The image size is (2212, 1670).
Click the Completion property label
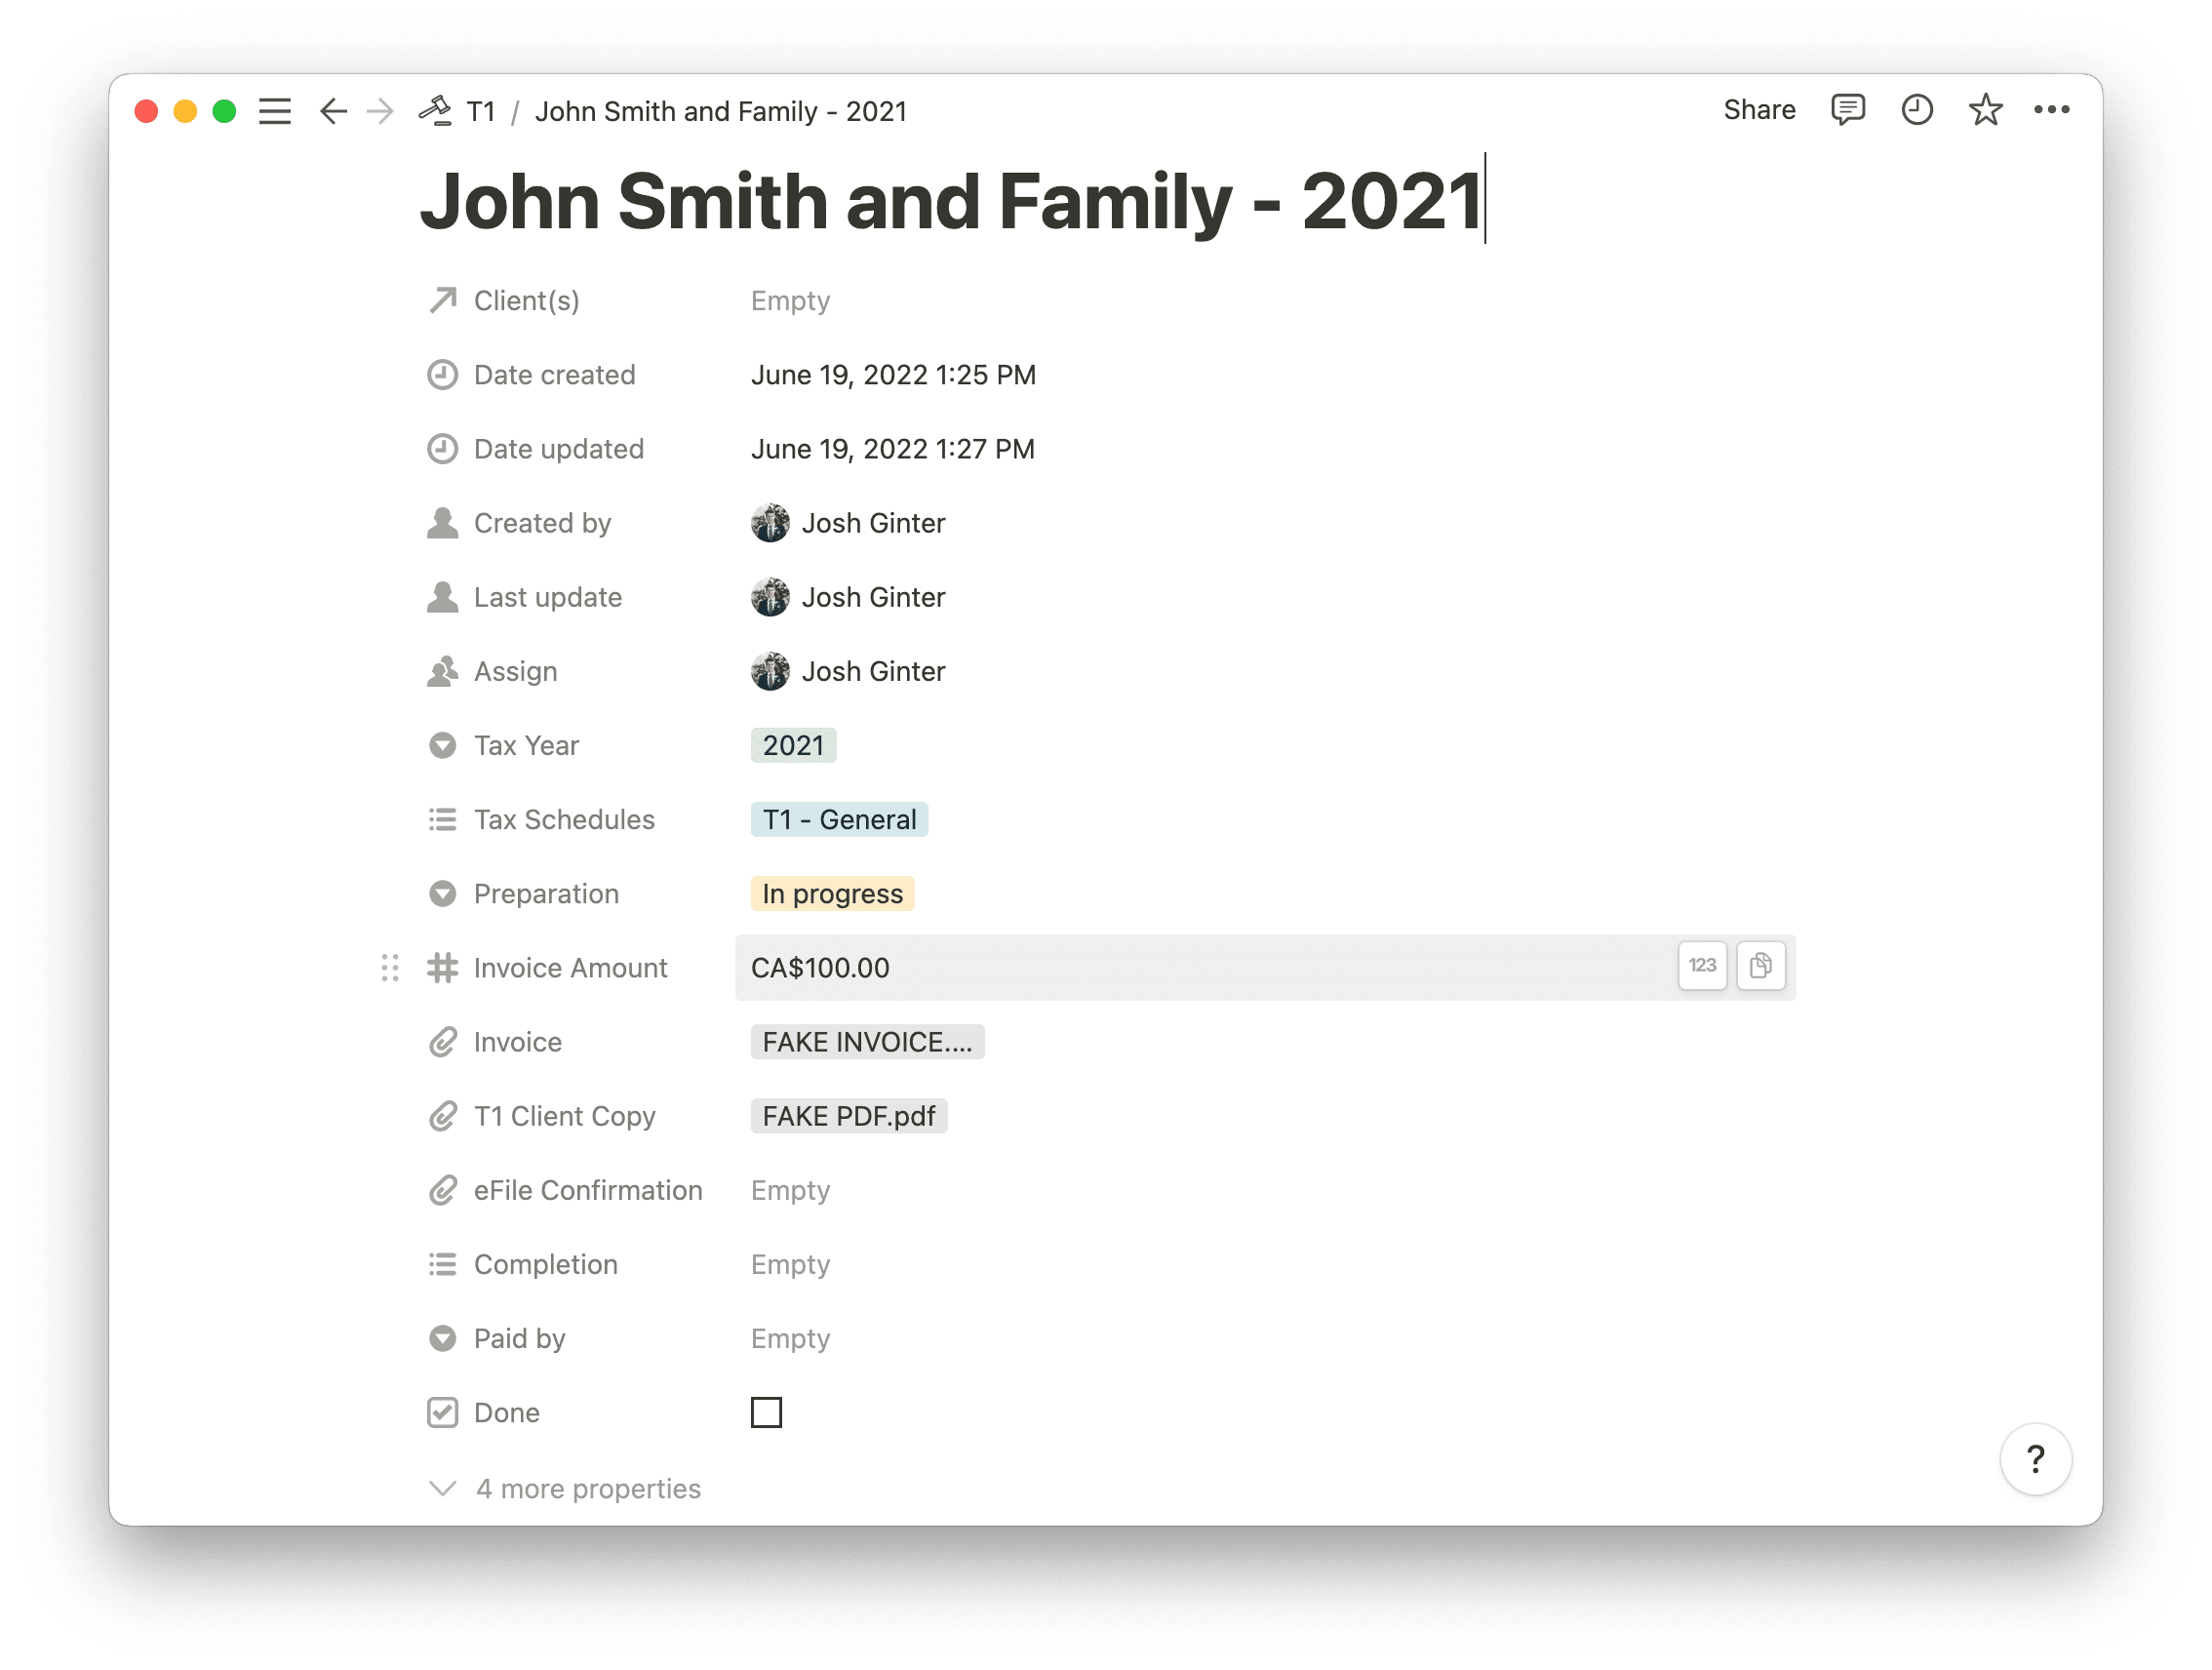click(x=545, y=1264)
